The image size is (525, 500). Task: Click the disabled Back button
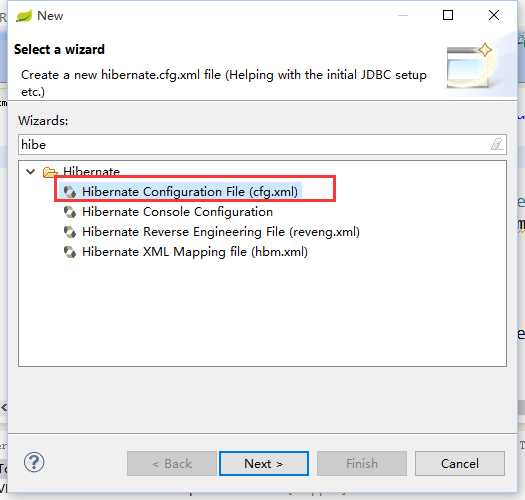tap(171, 463)
